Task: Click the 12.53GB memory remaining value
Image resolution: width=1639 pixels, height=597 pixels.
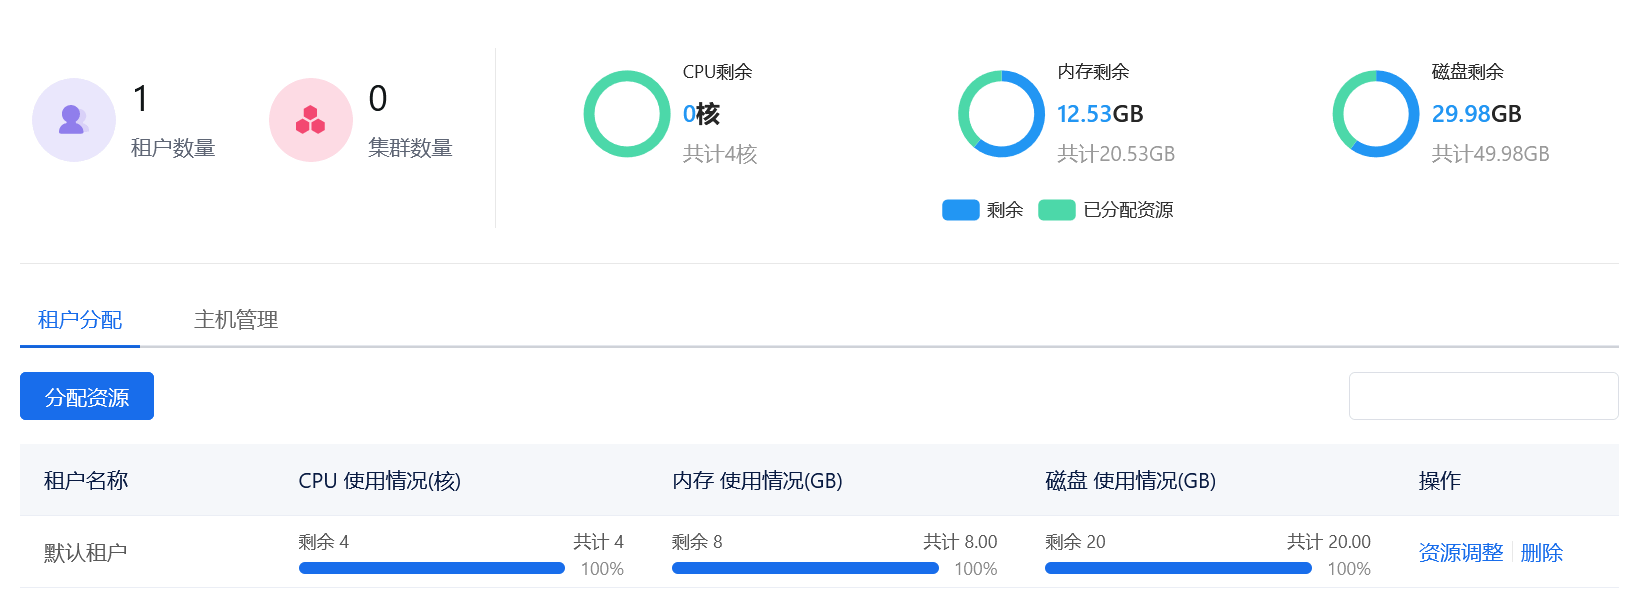Action: (1100, 114)
